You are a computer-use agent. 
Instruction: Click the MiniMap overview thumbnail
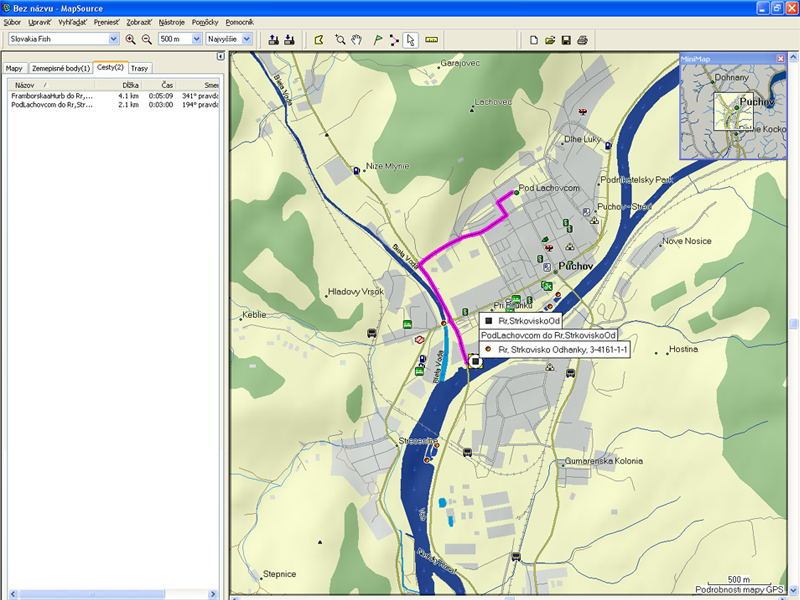click(733, 111)
